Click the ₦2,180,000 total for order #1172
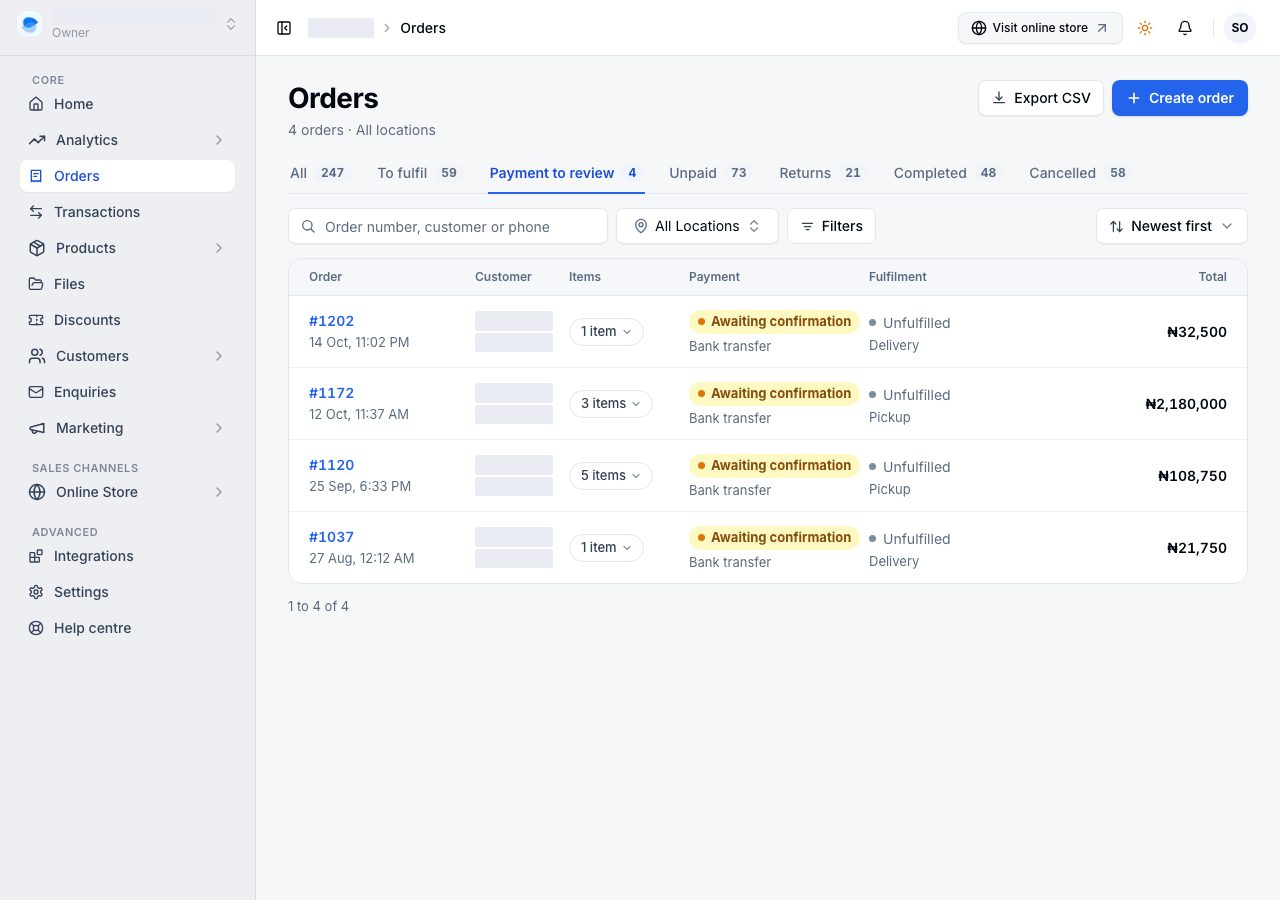1280x900 pixels. [x=1186, y=404]
